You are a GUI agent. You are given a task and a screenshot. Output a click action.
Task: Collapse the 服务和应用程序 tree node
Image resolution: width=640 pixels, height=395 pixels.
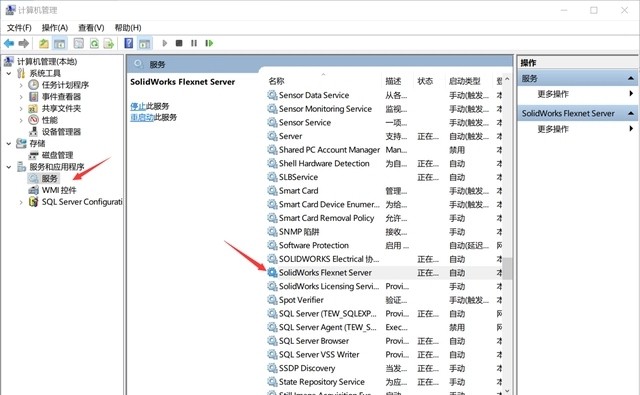coord(9,167)
